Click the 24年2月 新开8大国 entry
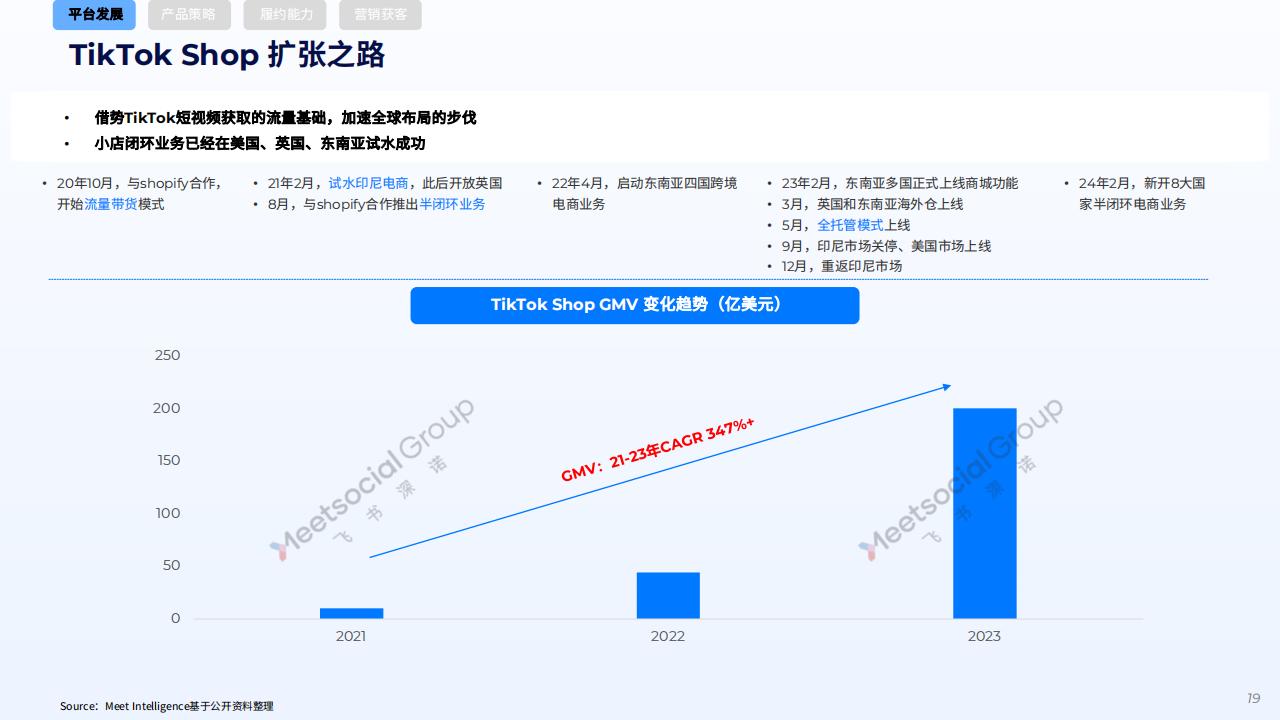 coord(1142,194)
